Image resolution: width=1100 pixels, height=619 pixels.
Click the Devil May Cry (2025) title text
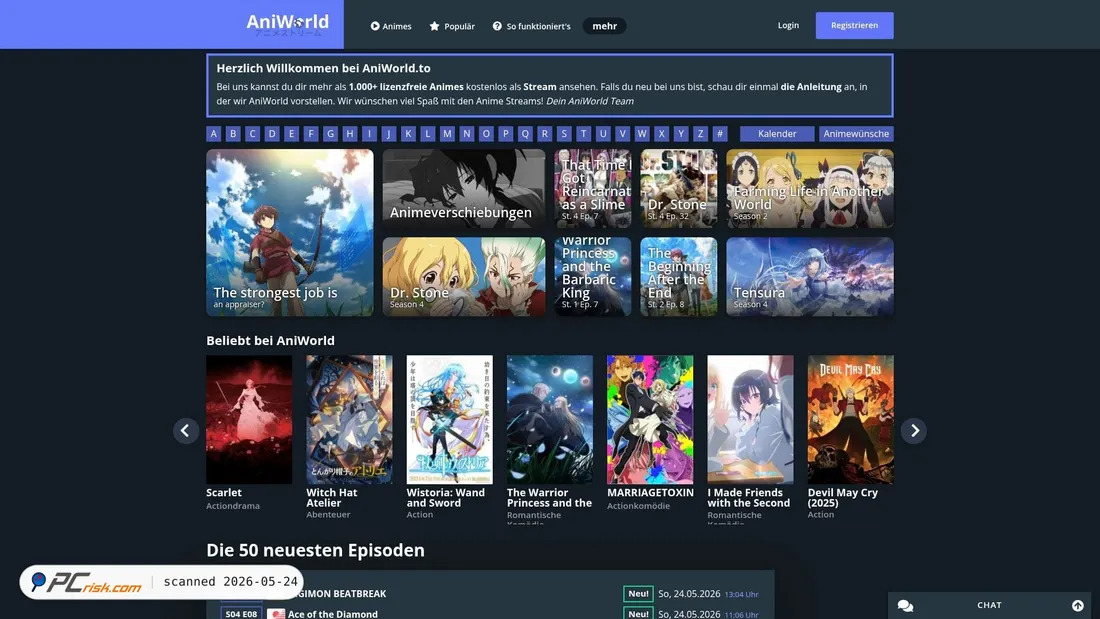(x=843, y=498)
